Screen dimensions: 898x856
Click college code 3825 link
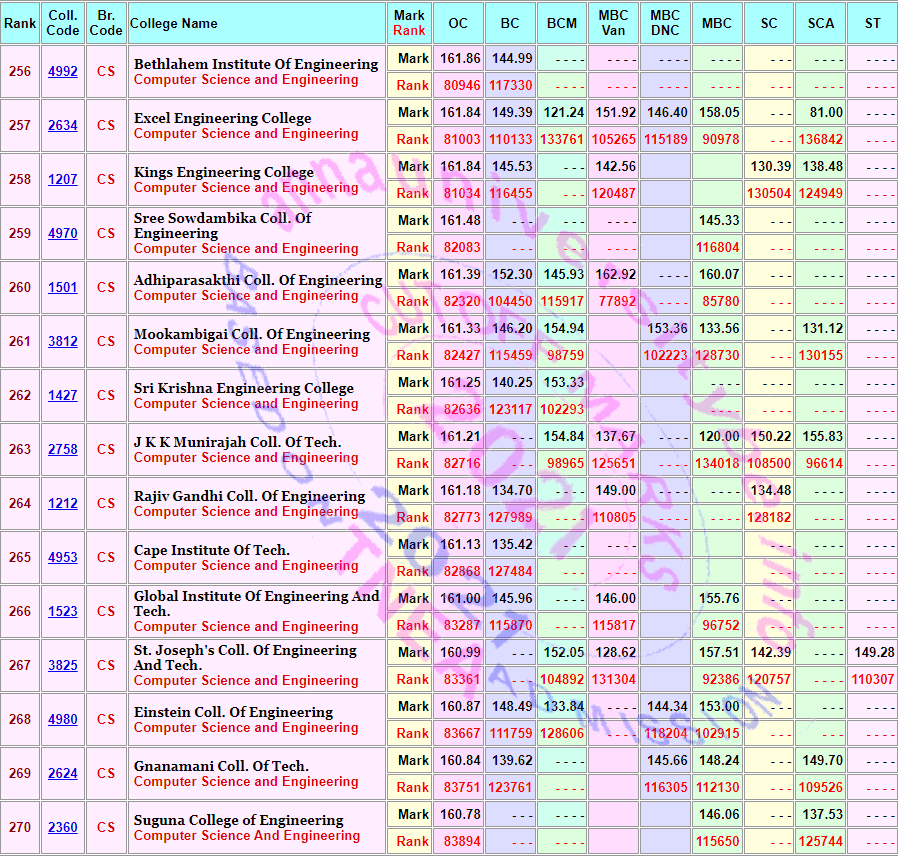pos(62,666)
